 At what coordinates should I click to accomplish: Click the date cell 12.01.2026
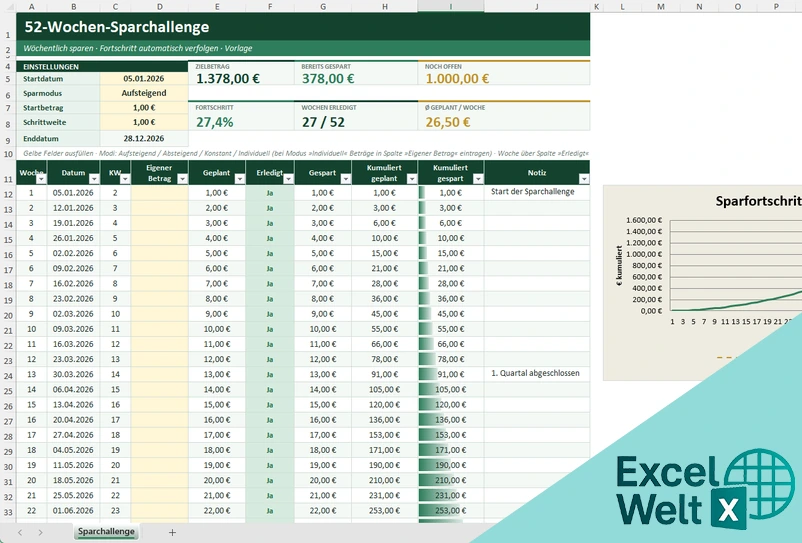(73, 208)
